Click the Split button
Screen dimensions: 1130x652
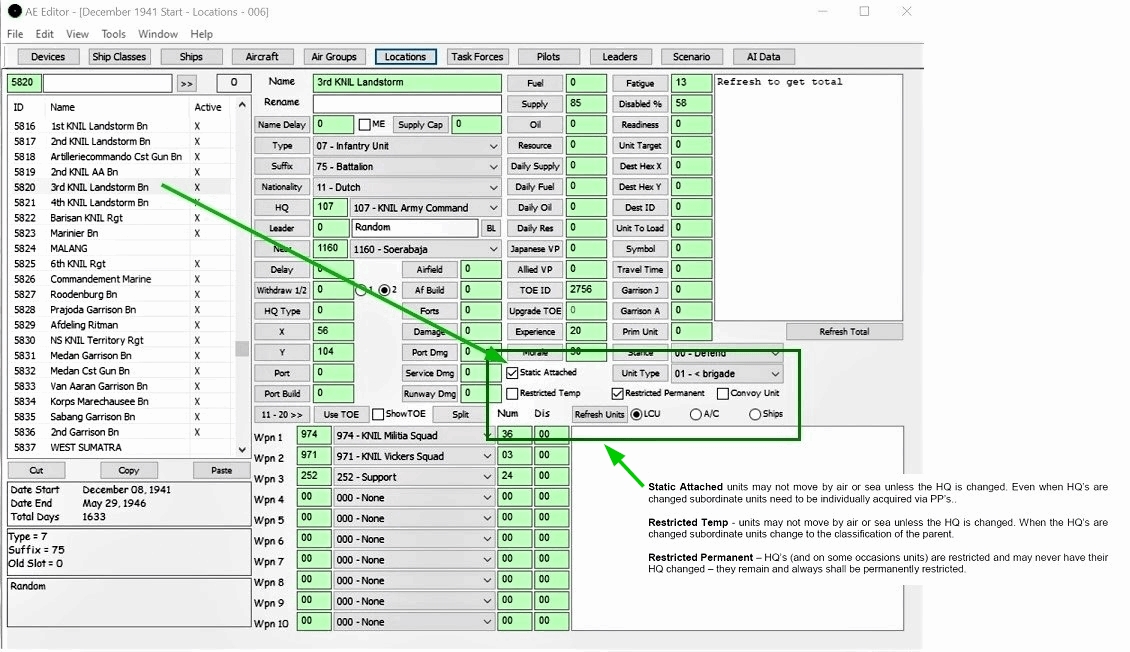click(461, 415)
